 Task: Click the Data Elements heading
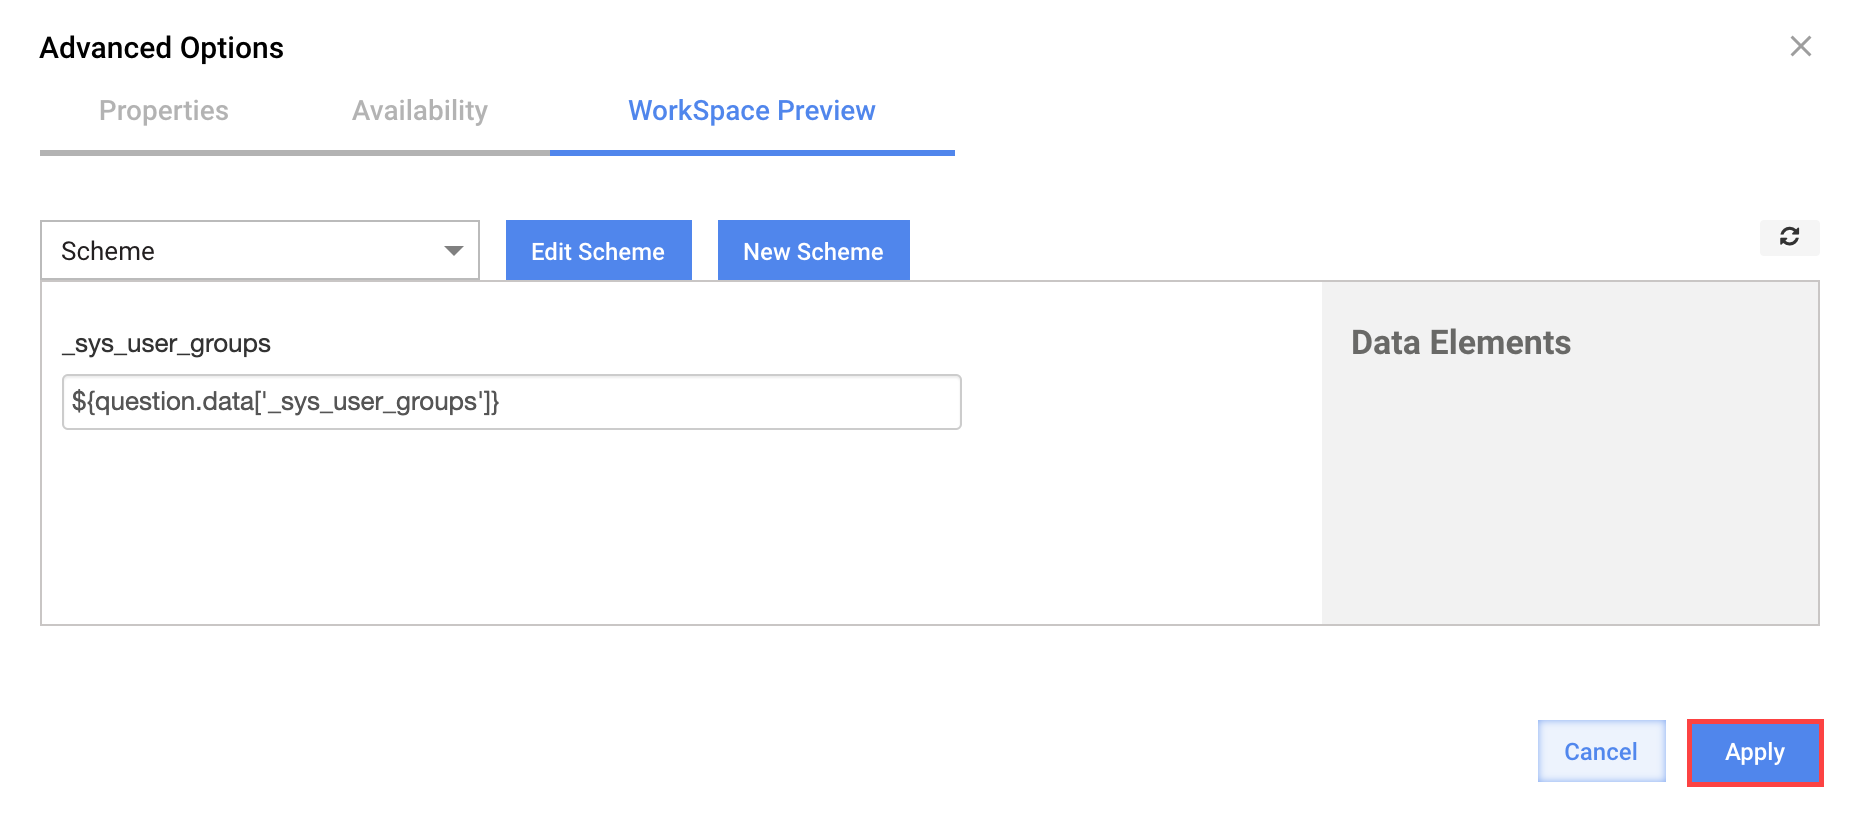(x=1461, y=343)
